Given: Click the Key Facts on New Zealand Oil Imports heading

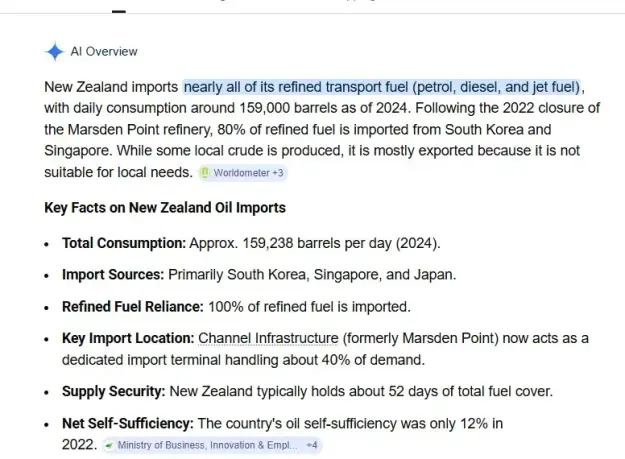Looking at the screenshot, I should [x=165, y=208].
